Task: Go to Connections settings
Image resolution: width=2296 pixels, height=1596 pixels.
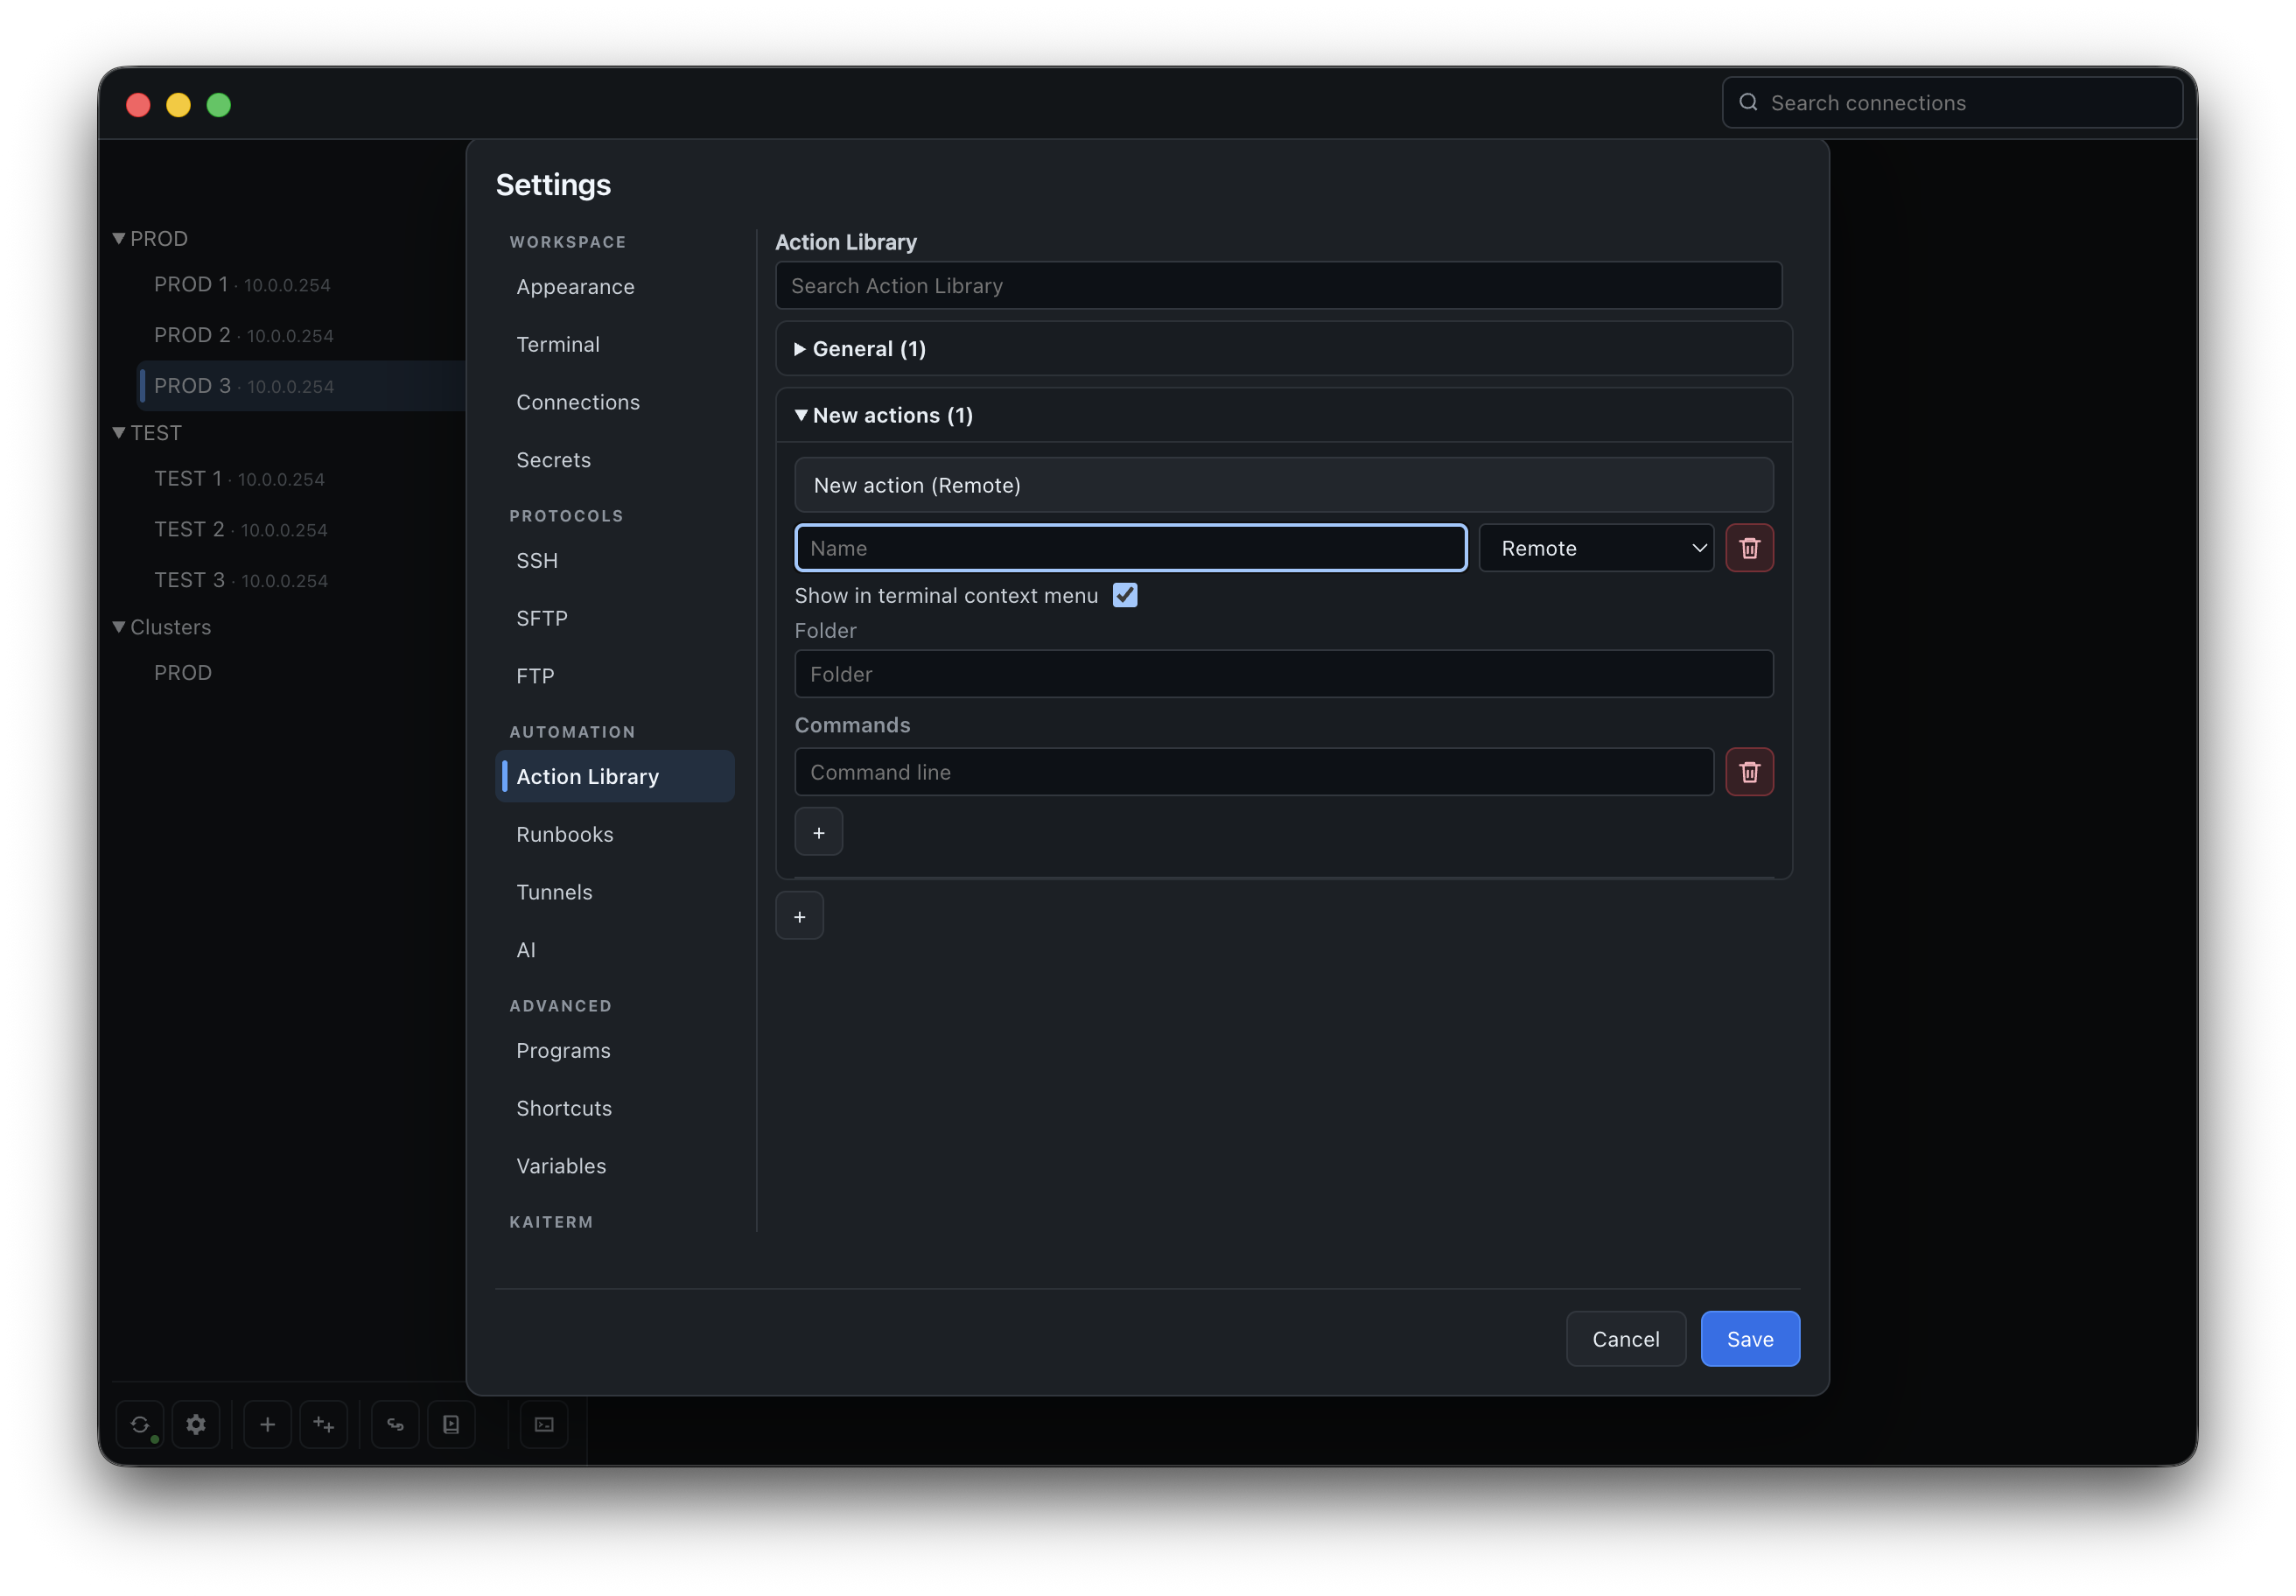Action: [615, 402]
